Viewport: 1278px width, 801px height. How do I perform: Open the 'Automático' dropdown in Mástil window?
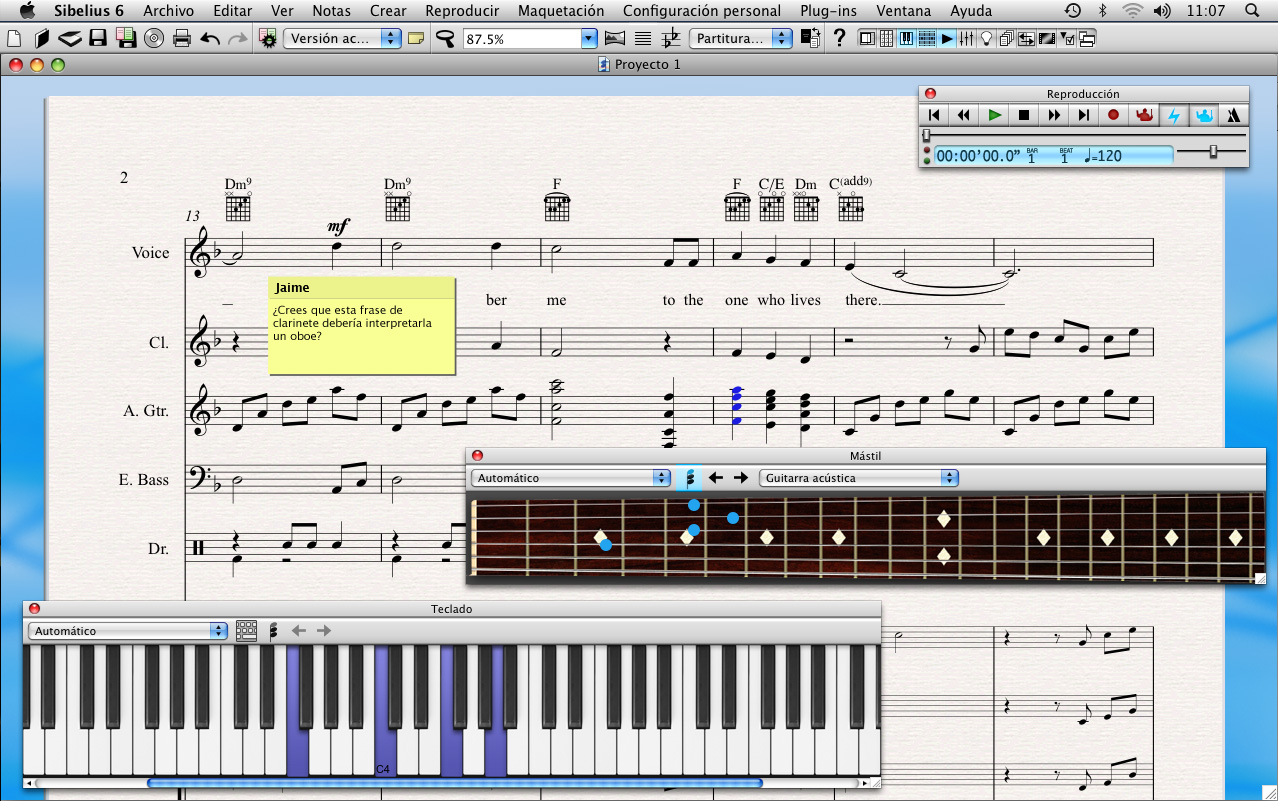point(571,478)
